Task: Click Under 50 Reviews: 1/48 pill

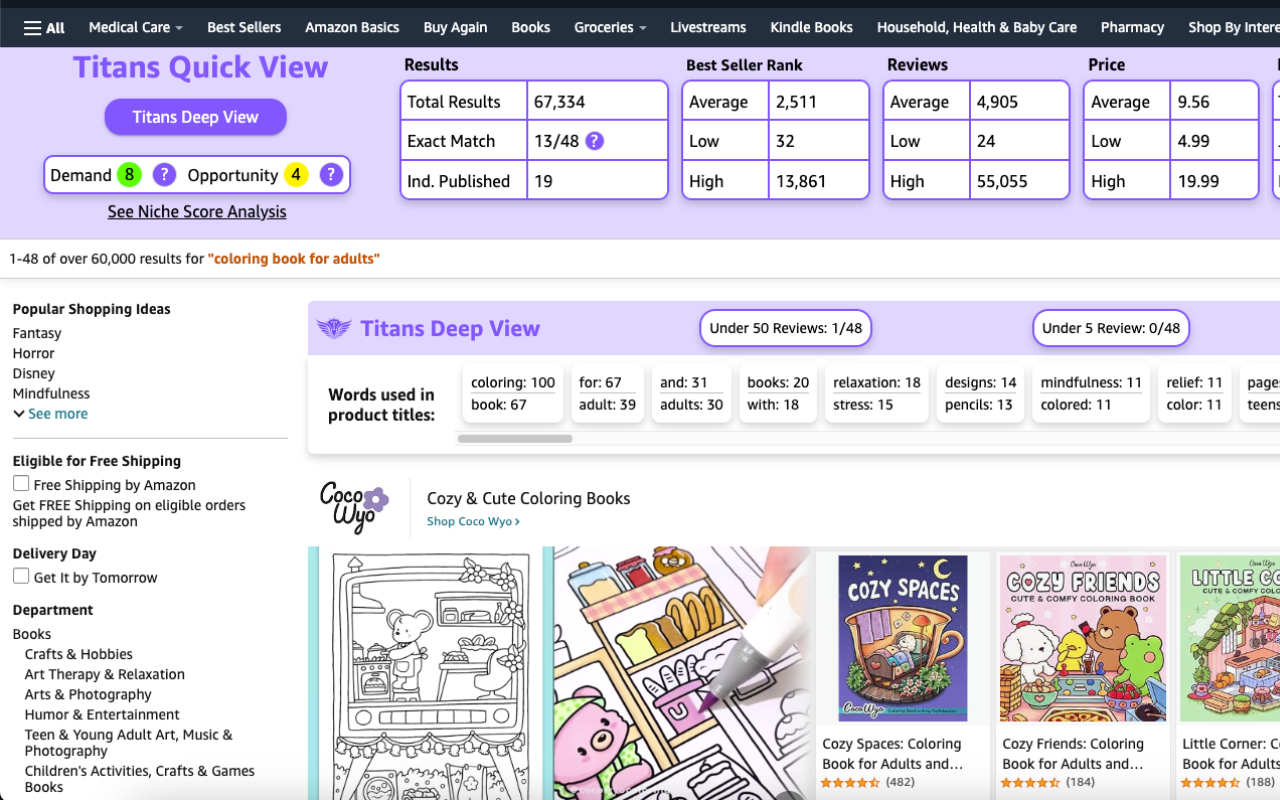Action: coord(786,328)
